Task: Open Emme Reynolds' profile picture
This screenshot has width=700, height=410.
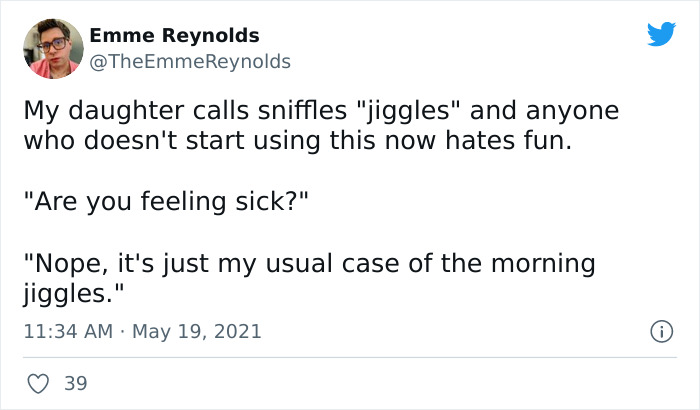Action: pos(52,49)
